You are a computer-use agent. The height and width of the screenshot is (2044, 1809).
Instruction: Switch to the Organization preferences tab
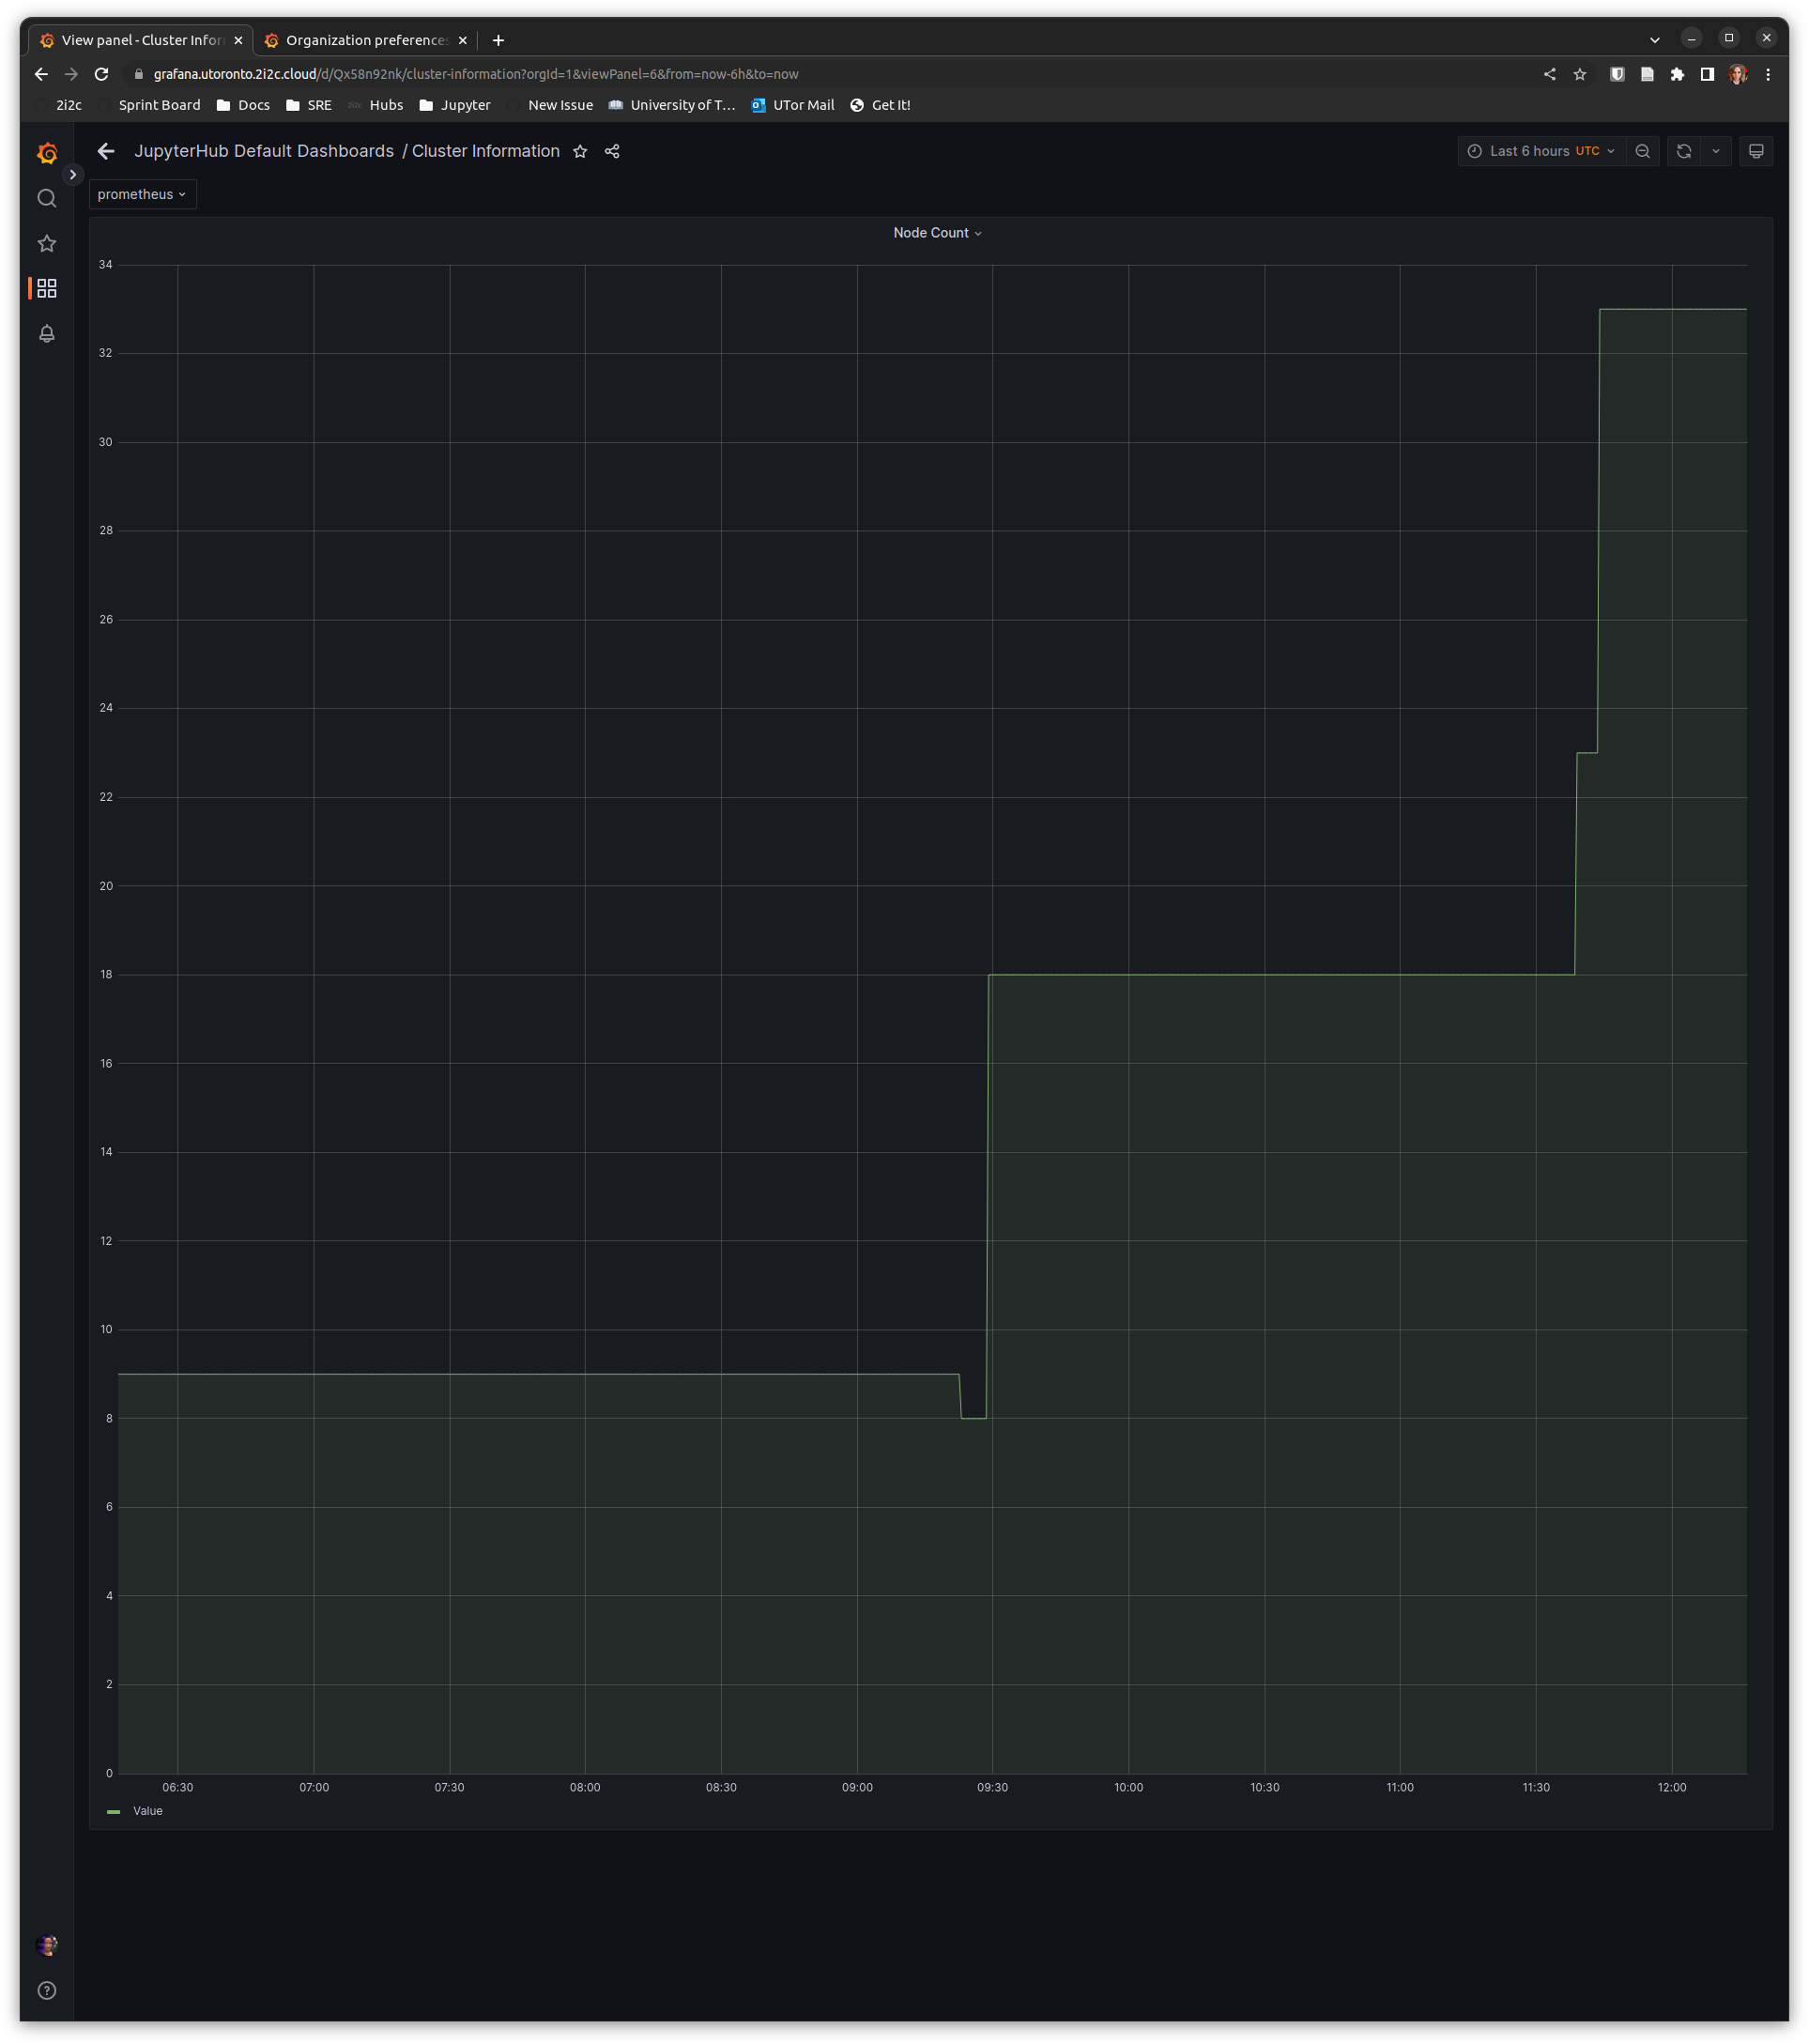(x=364, y=40)
